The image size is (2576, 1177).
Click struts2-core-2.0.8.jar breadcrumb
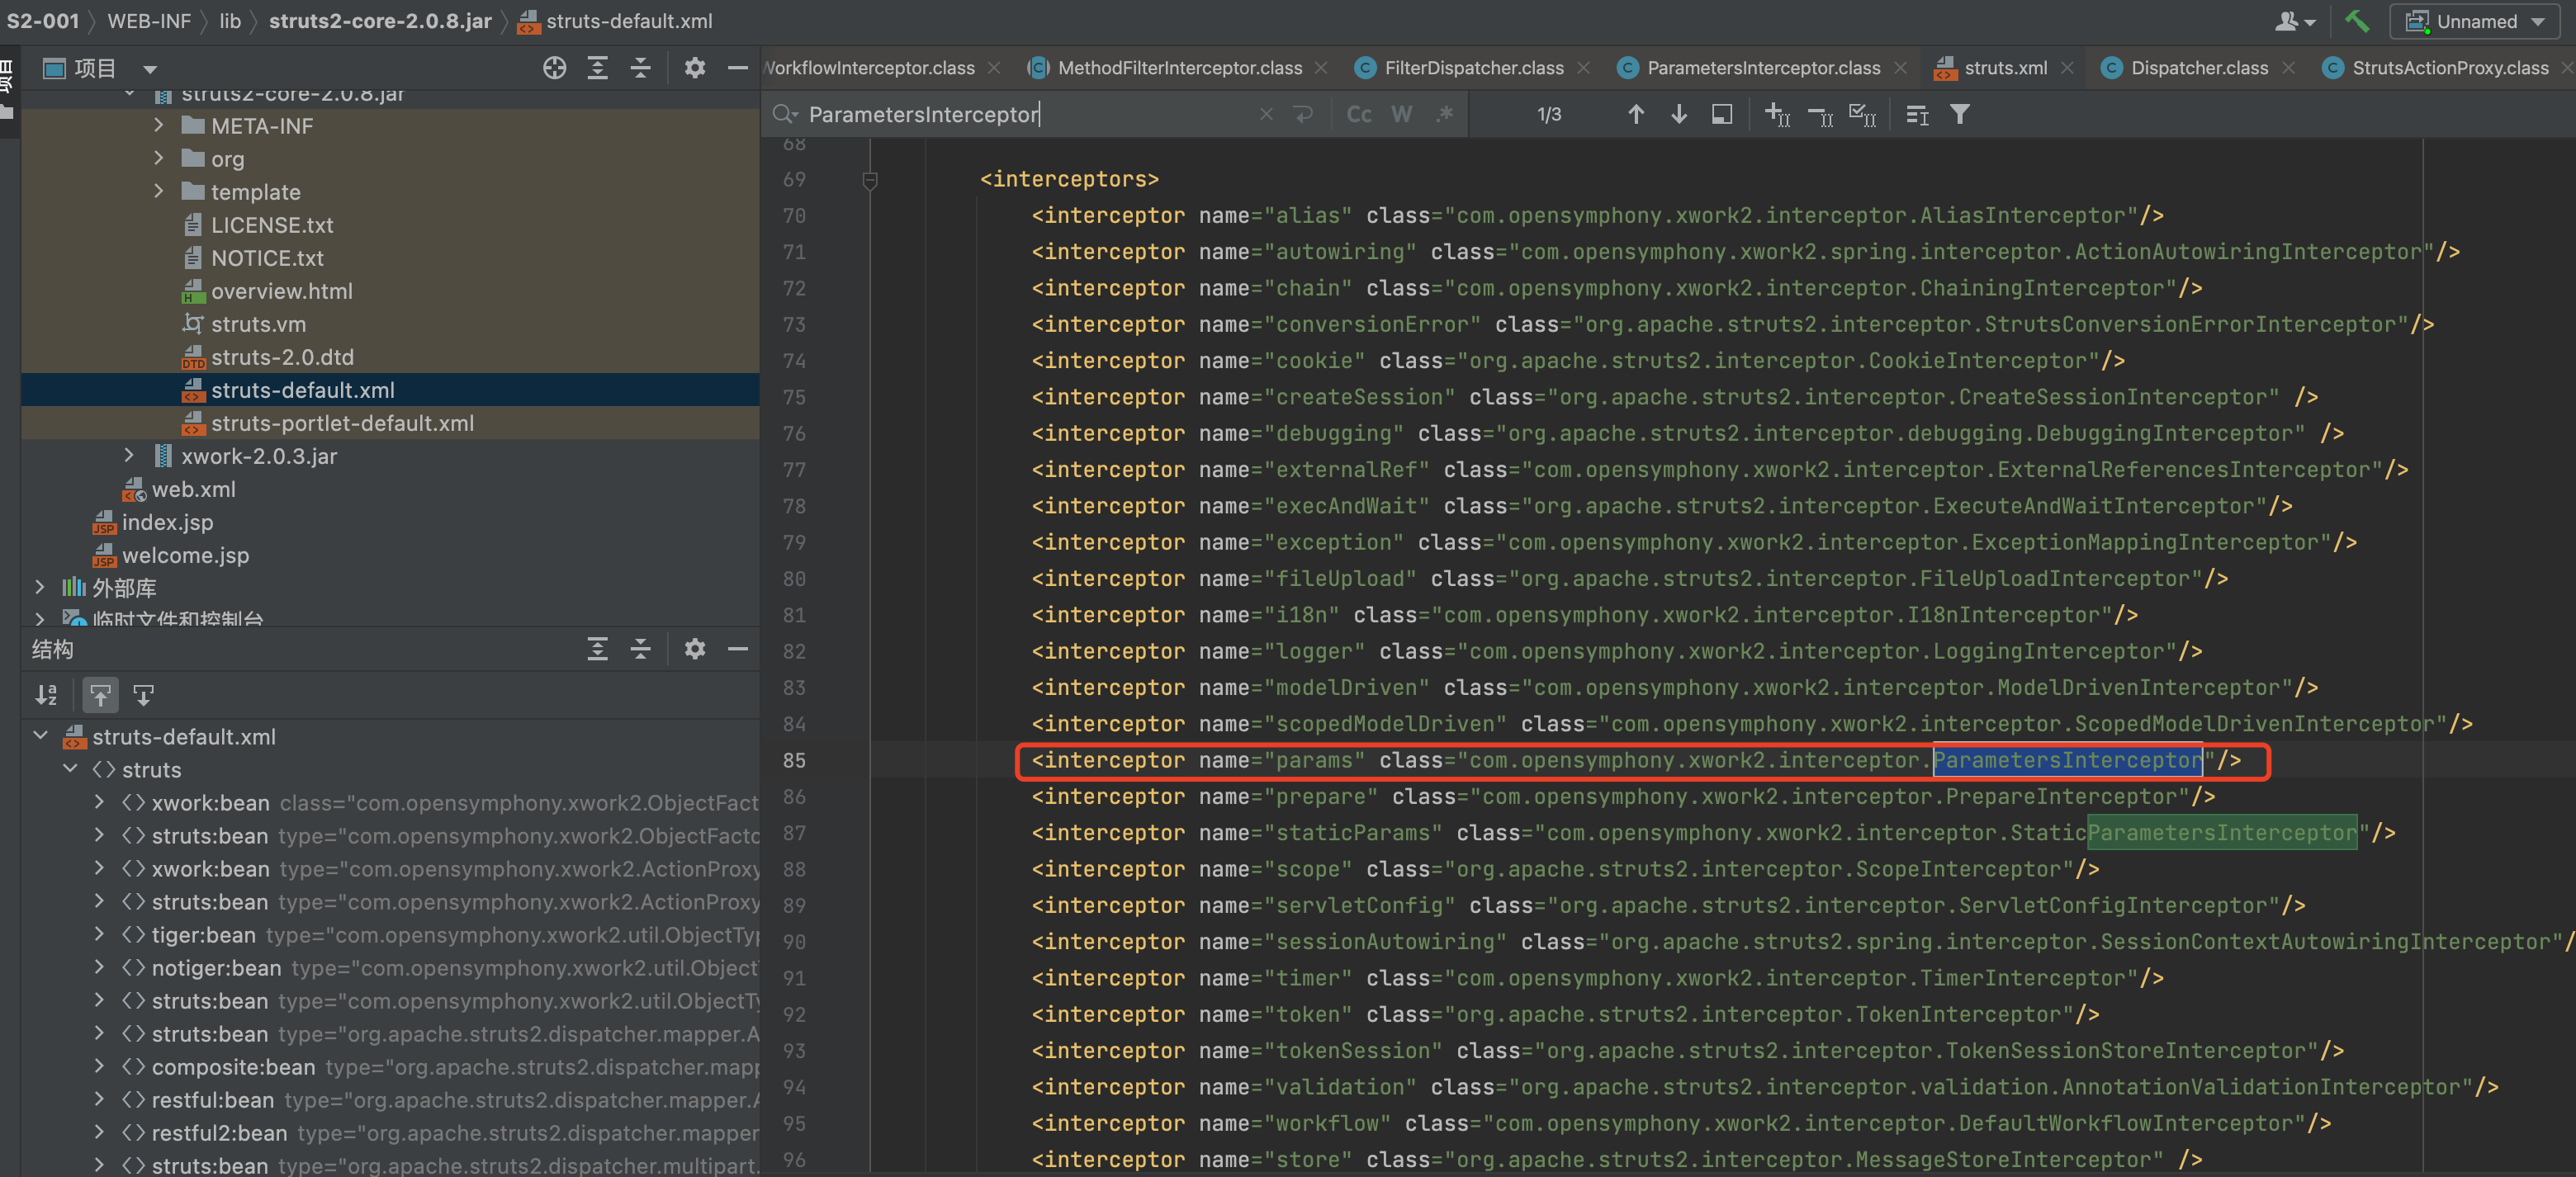tap(380, 21)
